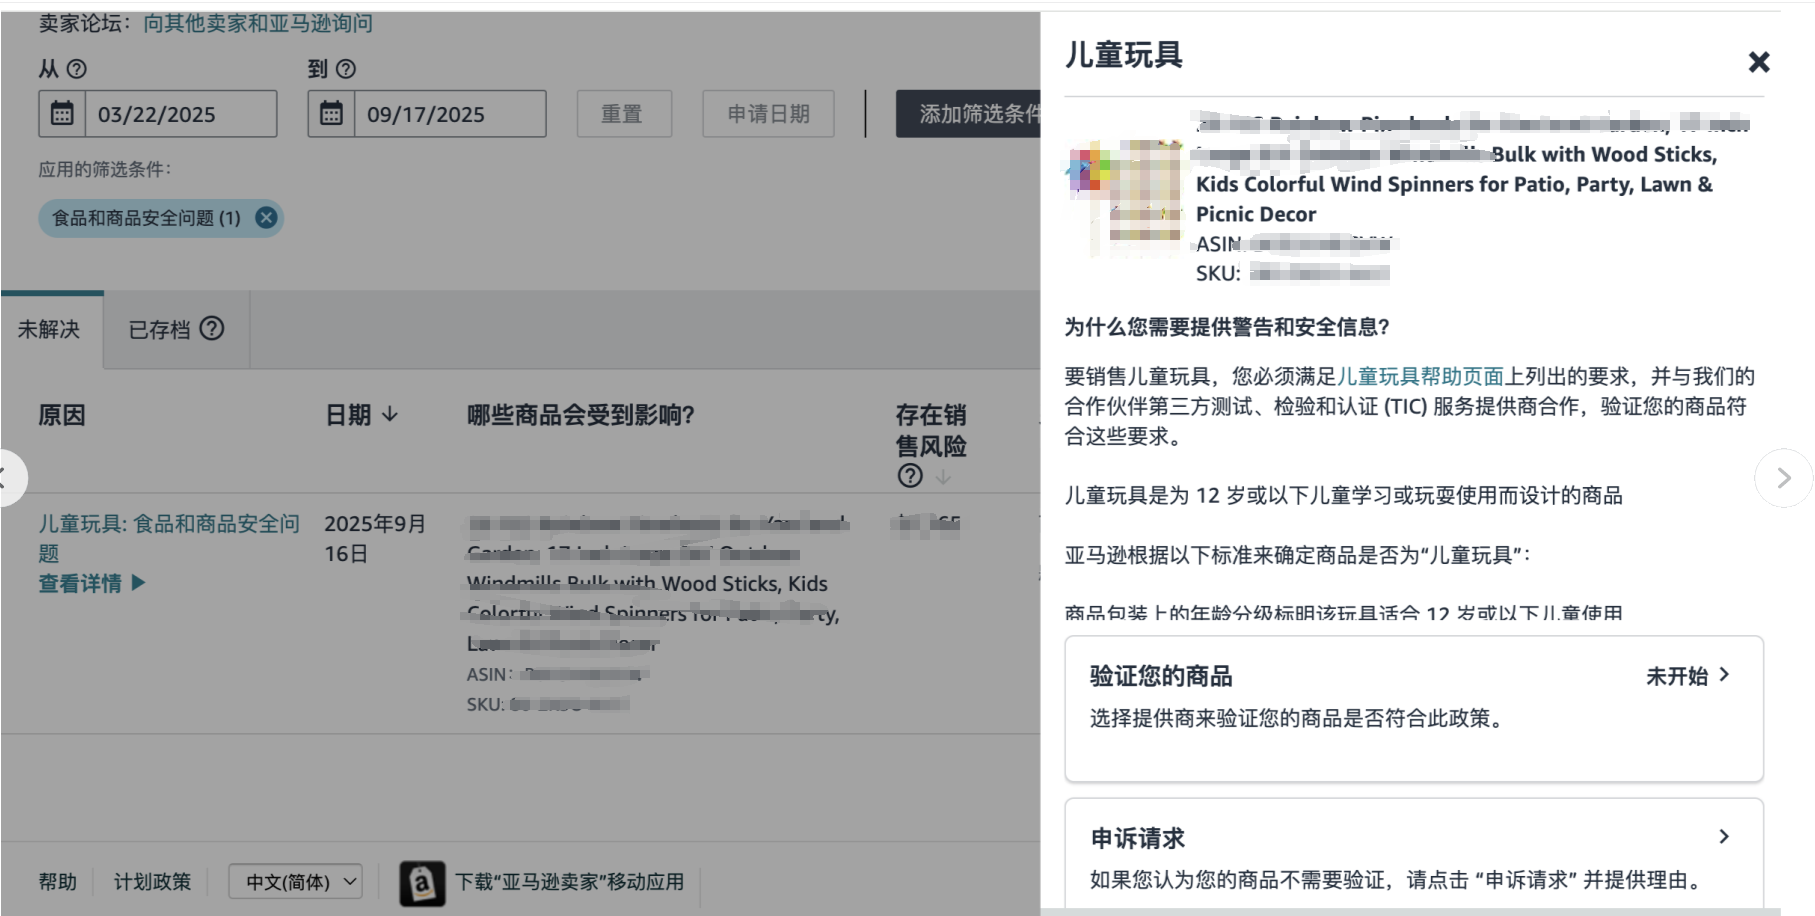
Task: Open the 从 start date calendar icon
Action: click(62, 114)
